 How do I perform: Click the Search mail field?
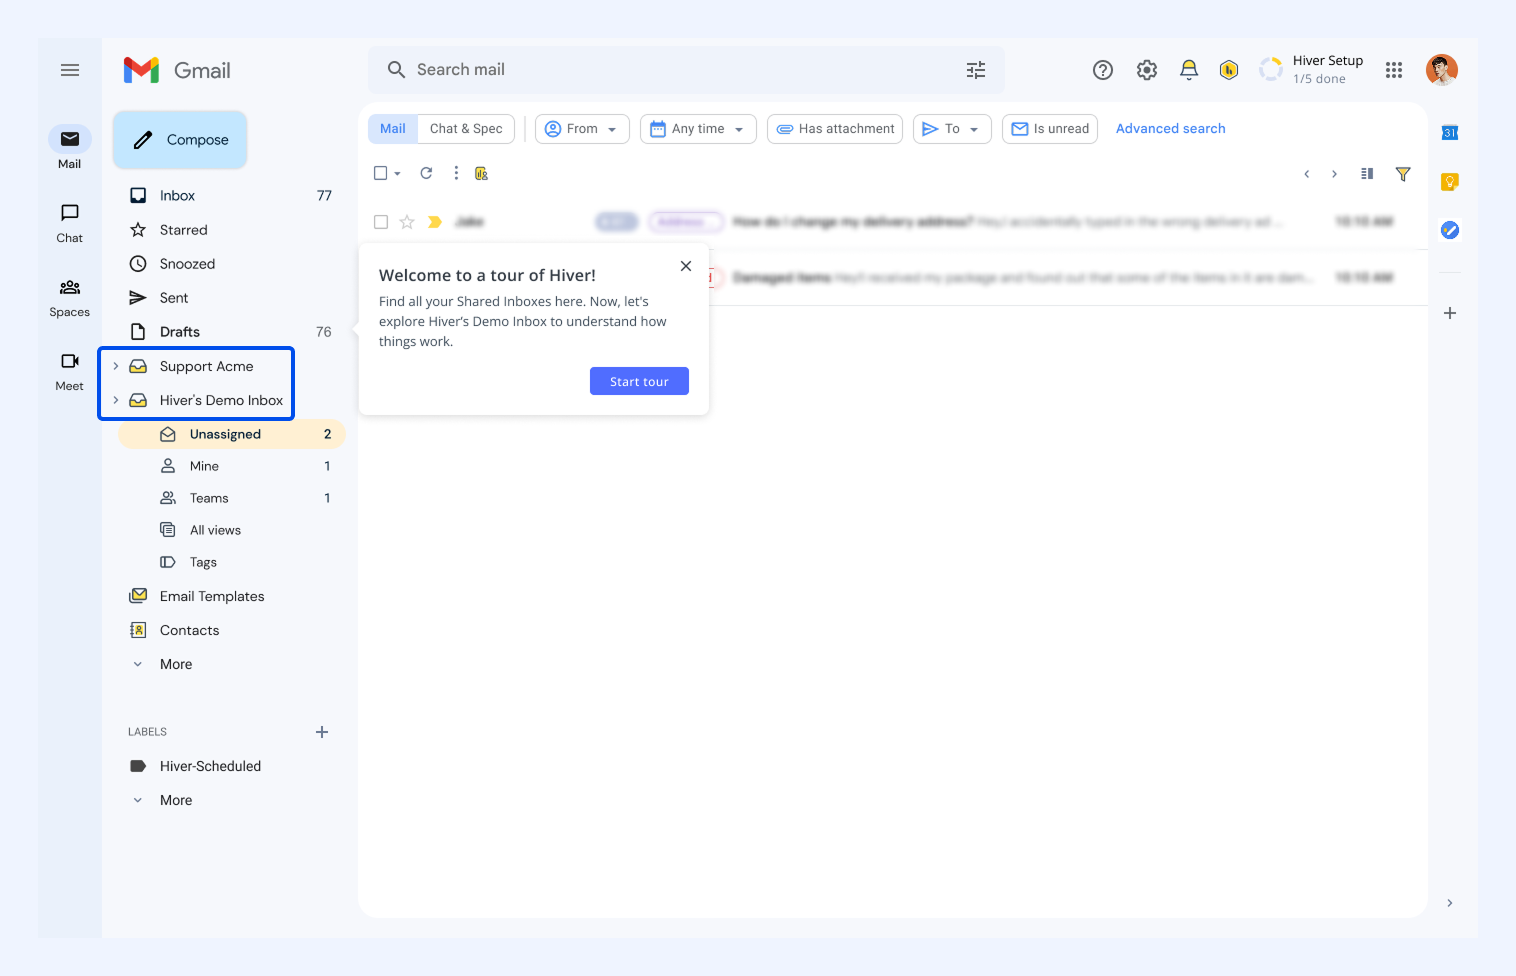[686, 70]
